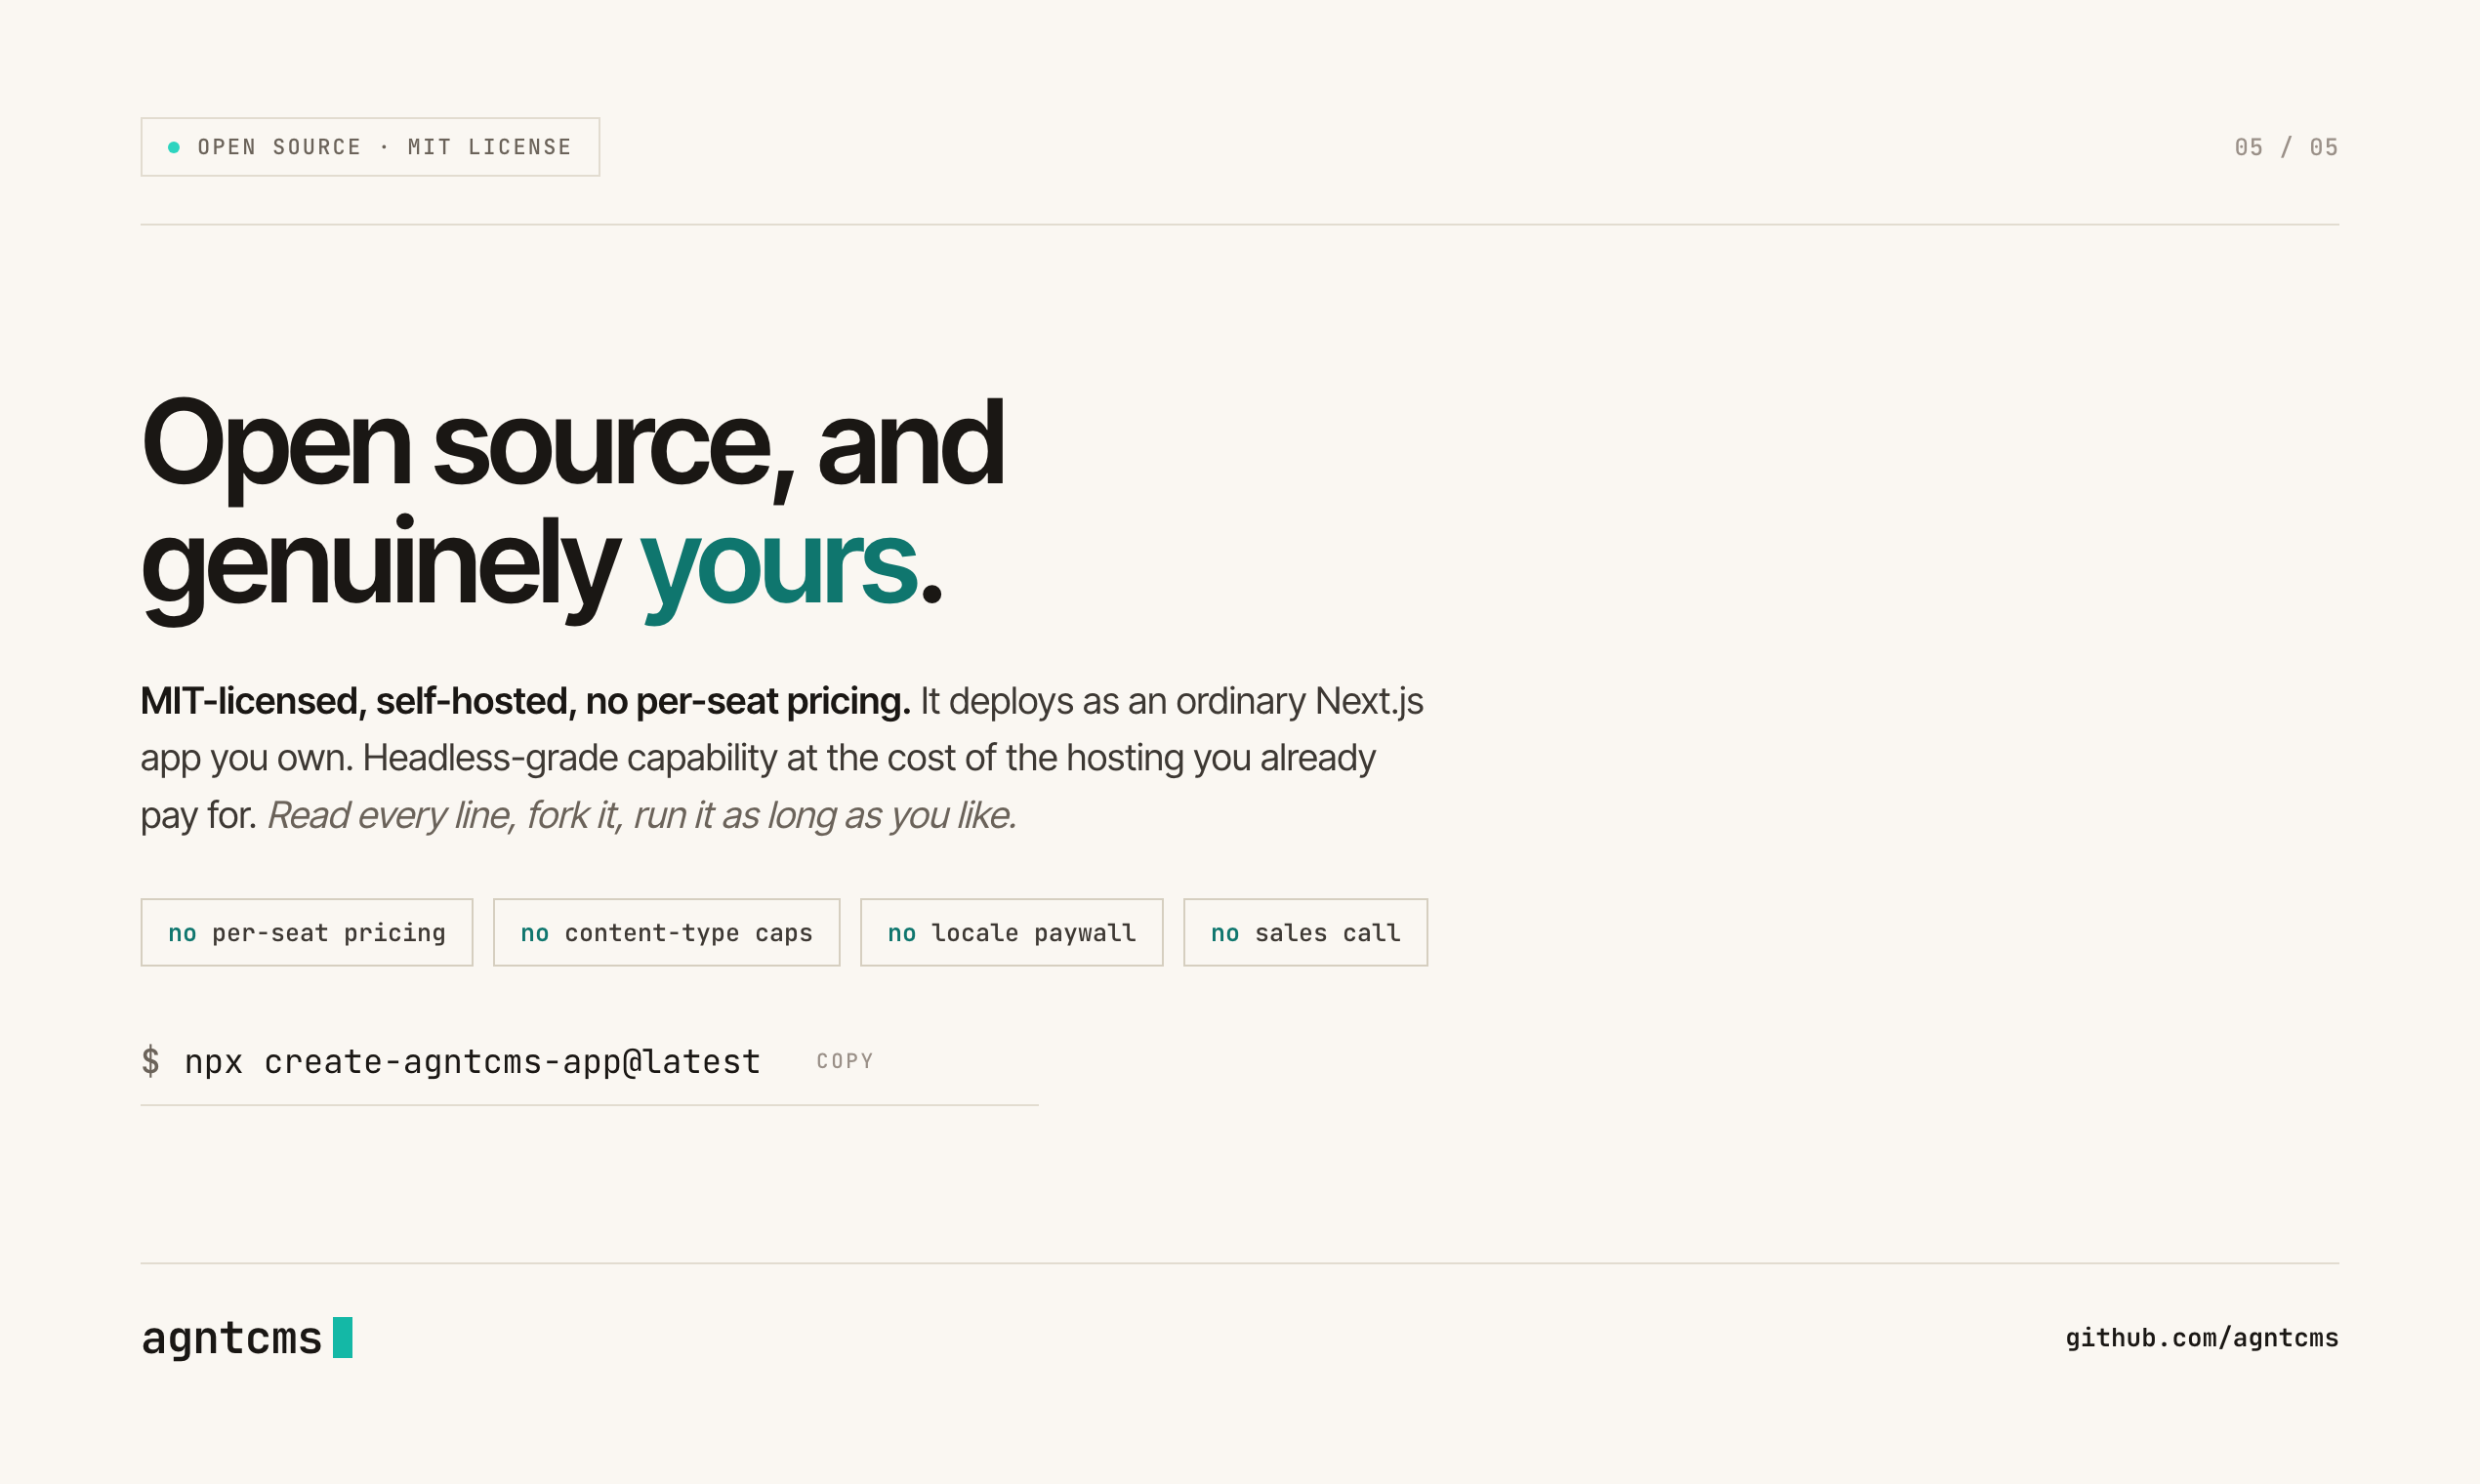Click the 'OPEN SOURCE · MIT LICENSE' badge
Viewport: 2480px width, 1484px height.
[370, 147]
